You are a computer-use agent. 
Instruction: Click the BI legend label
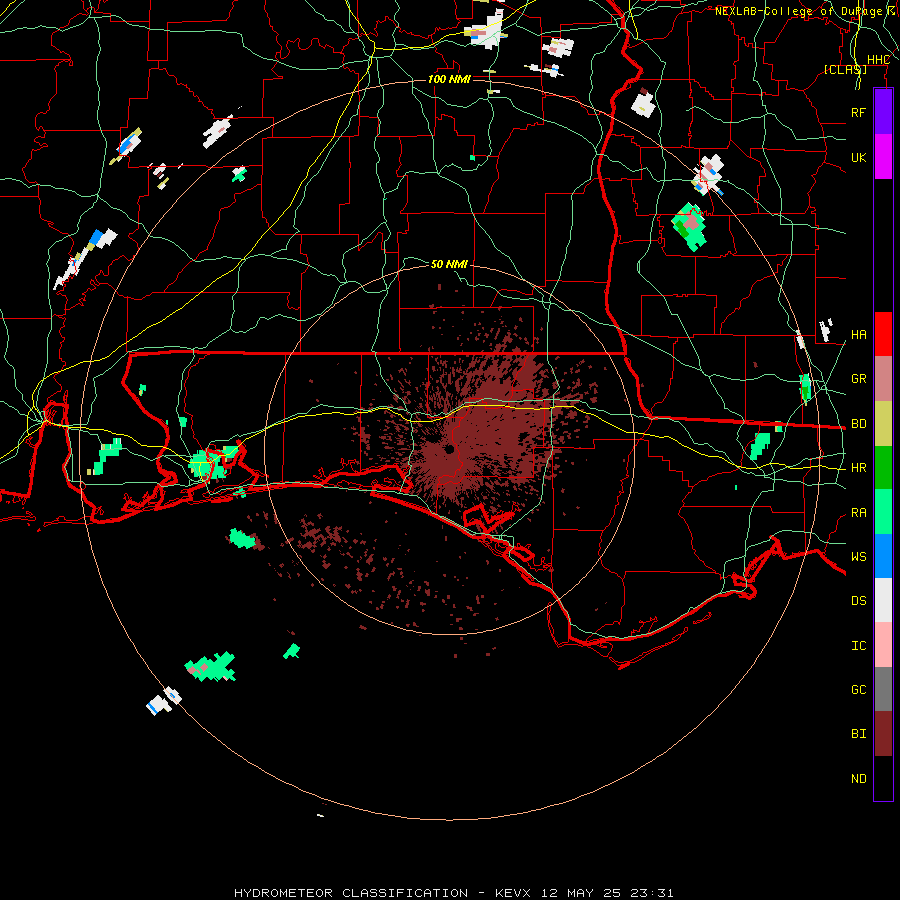click(858, 733)
